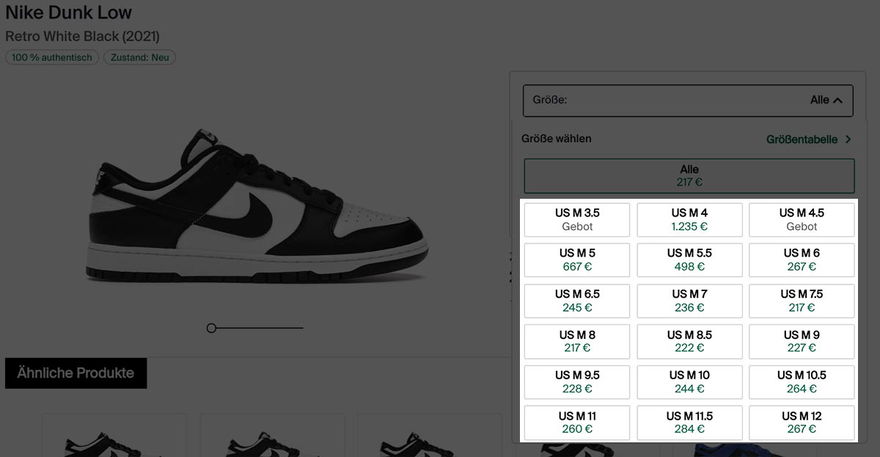This screenshot has height=457, width=880.
Task: Pick size US M 6.5 at 245 €
Action: coord(577,301)
